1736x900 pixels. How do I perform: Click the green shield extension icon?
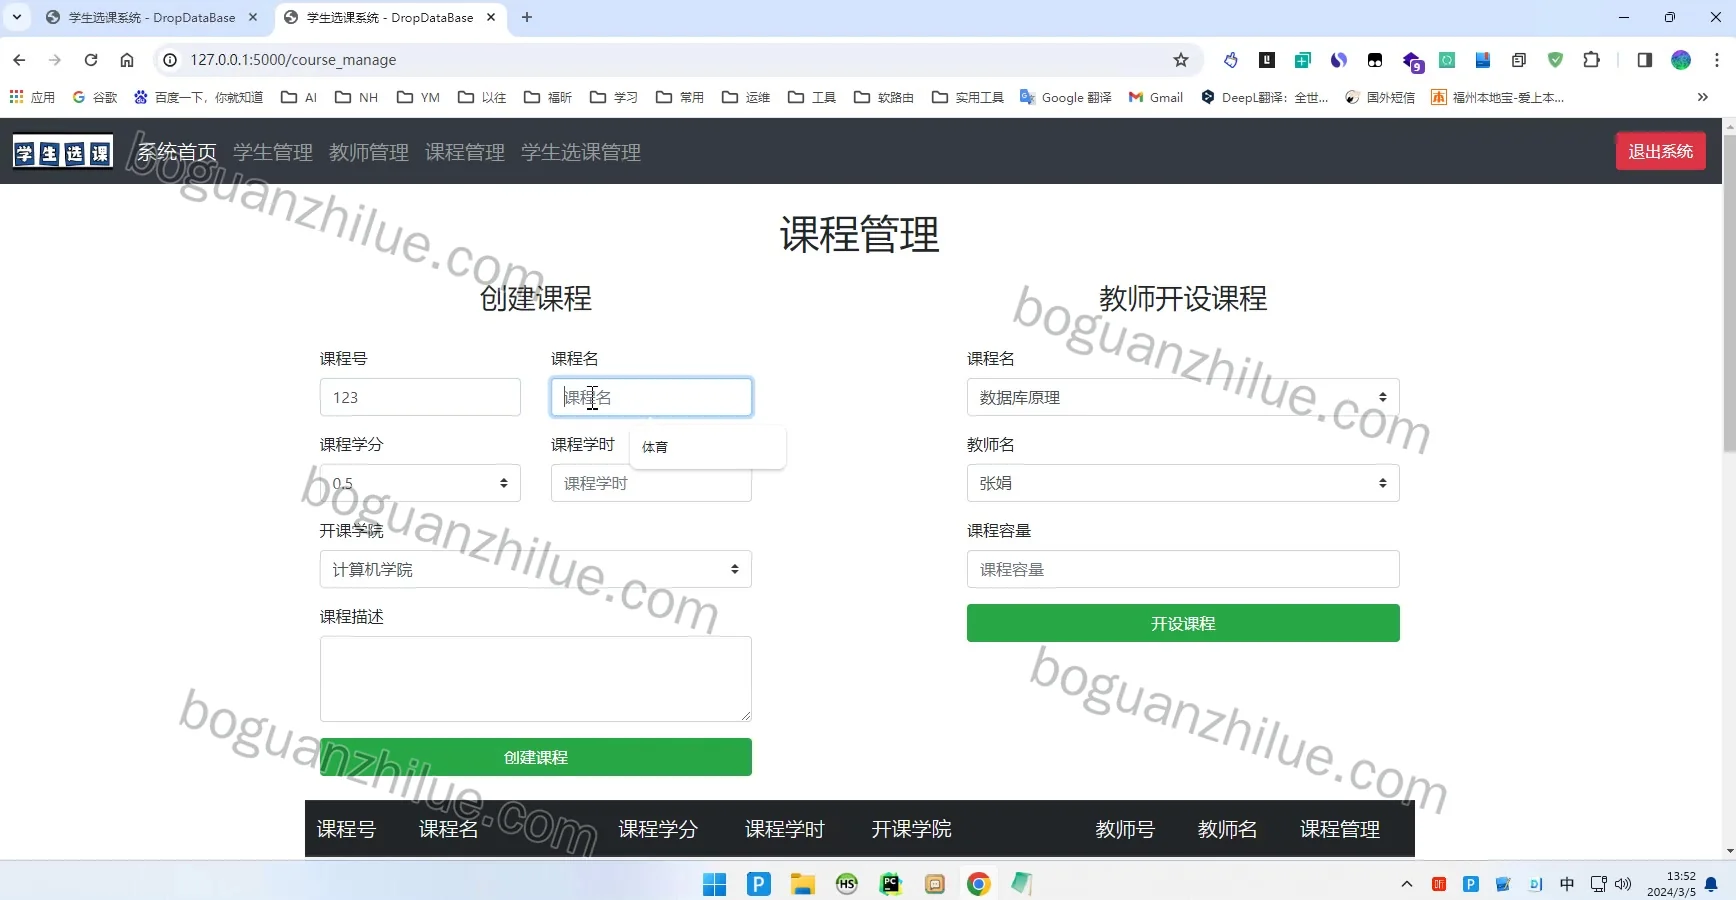tap(1555, 60)
